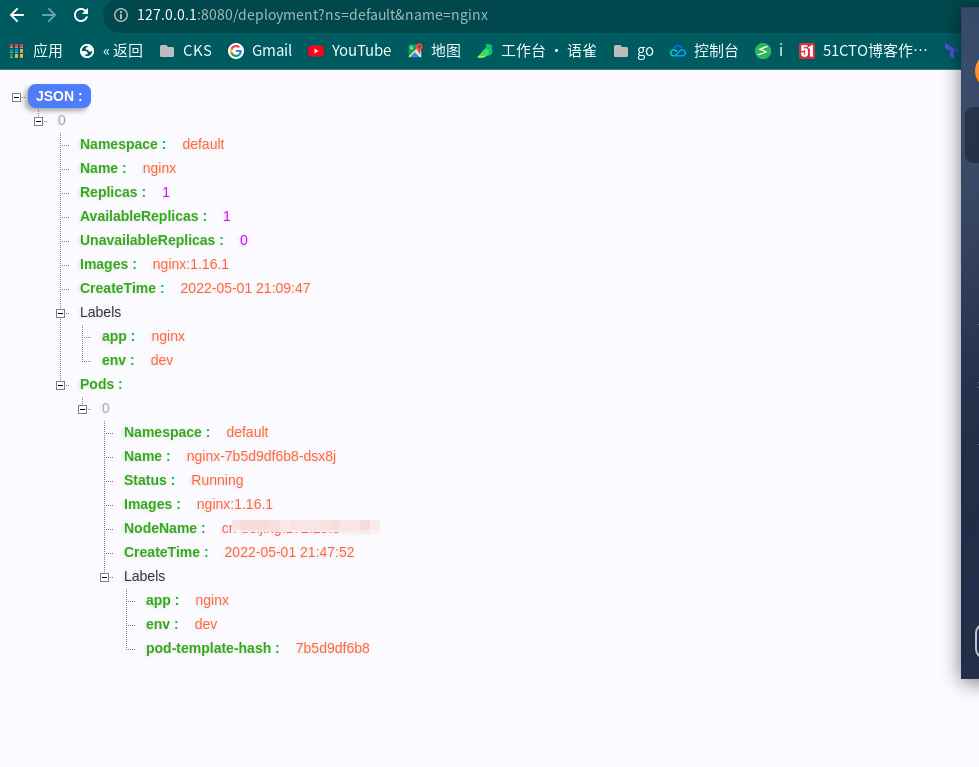Open the CKS bookmark folder
The width and height of the screenshot is (979, 767).
(x=185, y=51)
